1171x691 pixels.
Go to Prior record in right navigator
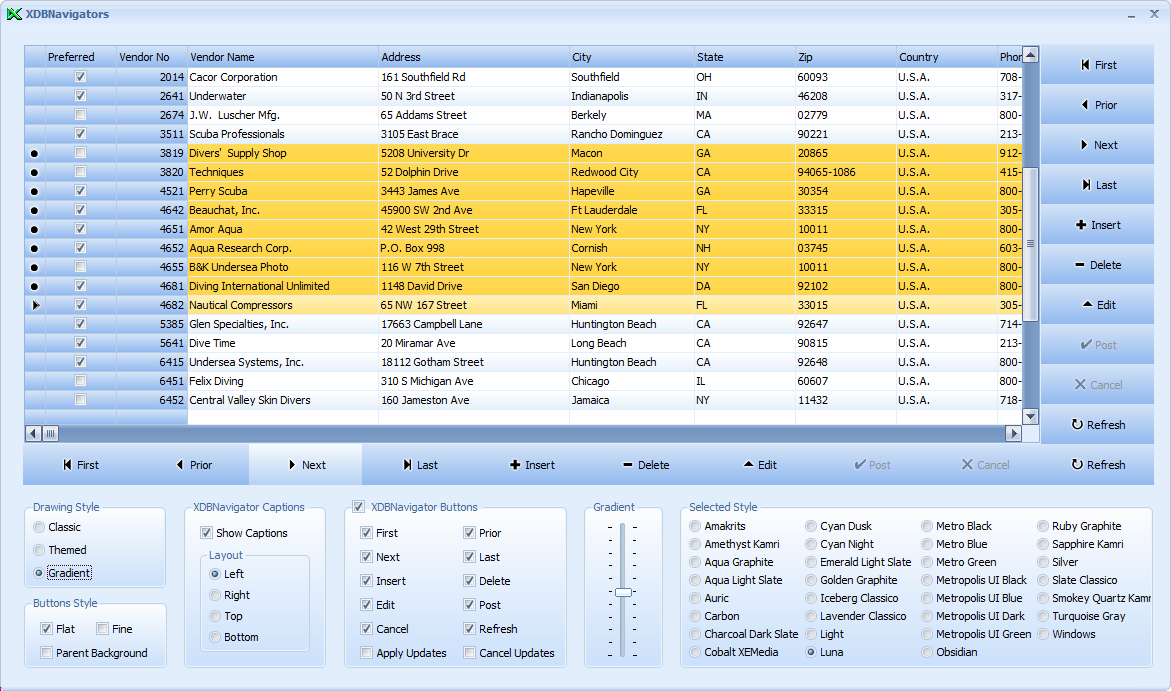click(1097, 105)
